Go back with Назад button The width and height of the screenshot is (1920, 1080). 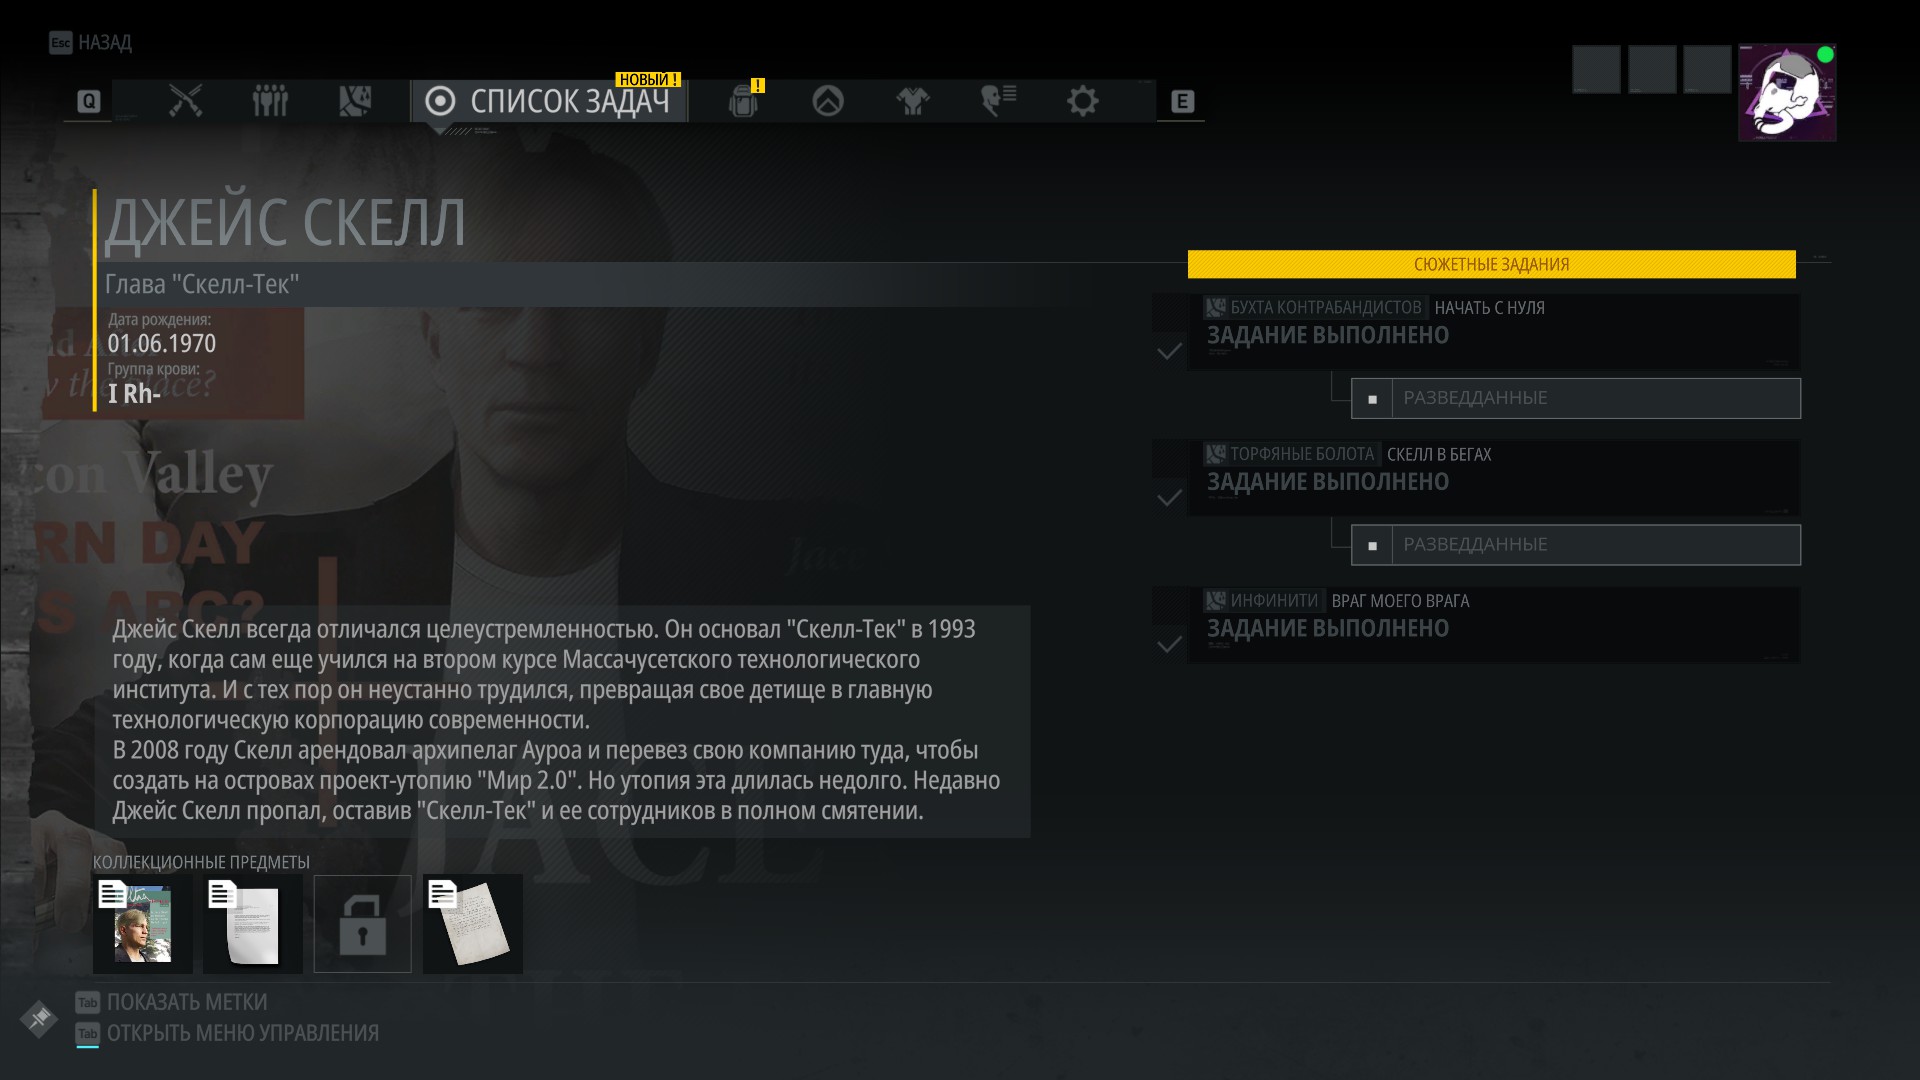click(91, 43)
